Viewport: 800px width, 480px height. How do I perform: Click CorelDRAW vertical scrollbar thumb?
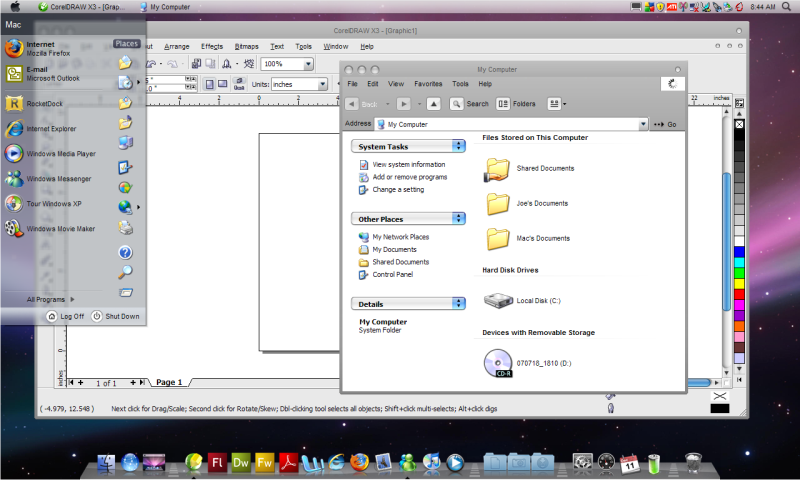726,242
